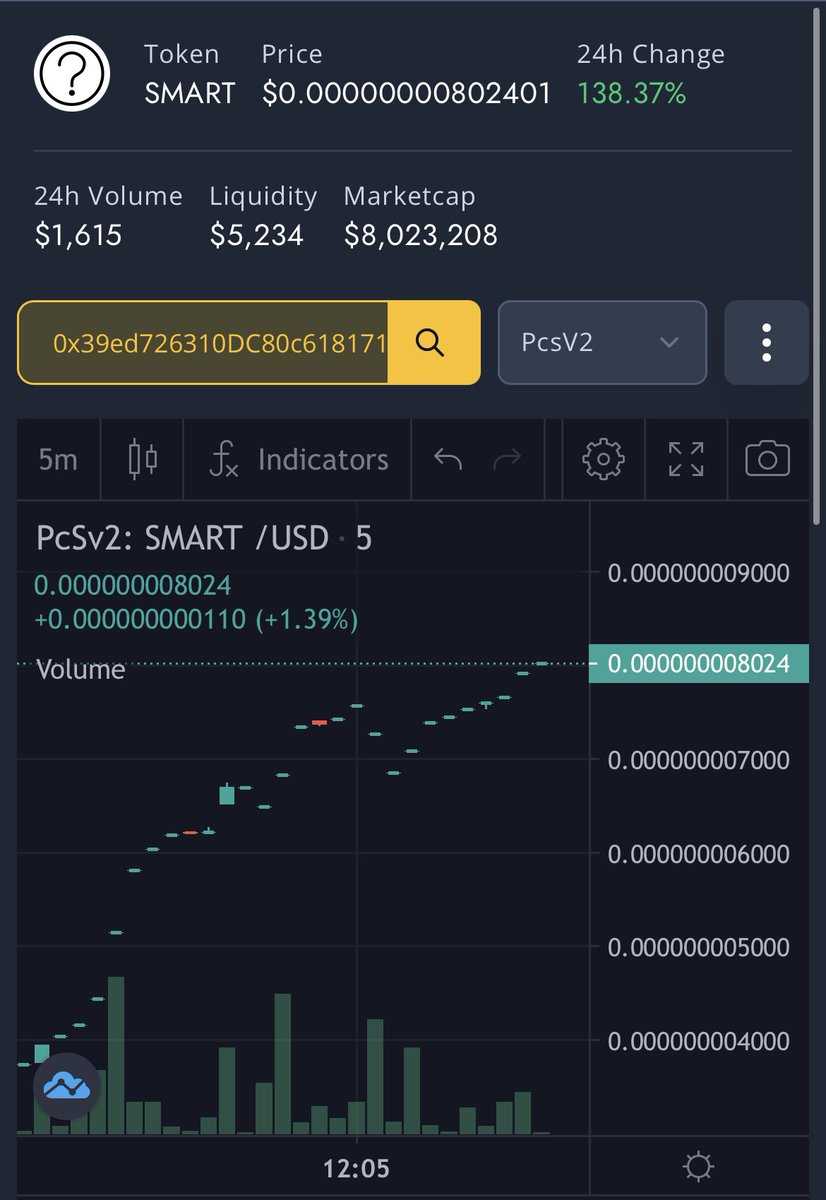826x1200 pixels.
Task: Open chart settings gear
Action: [603, 460]
